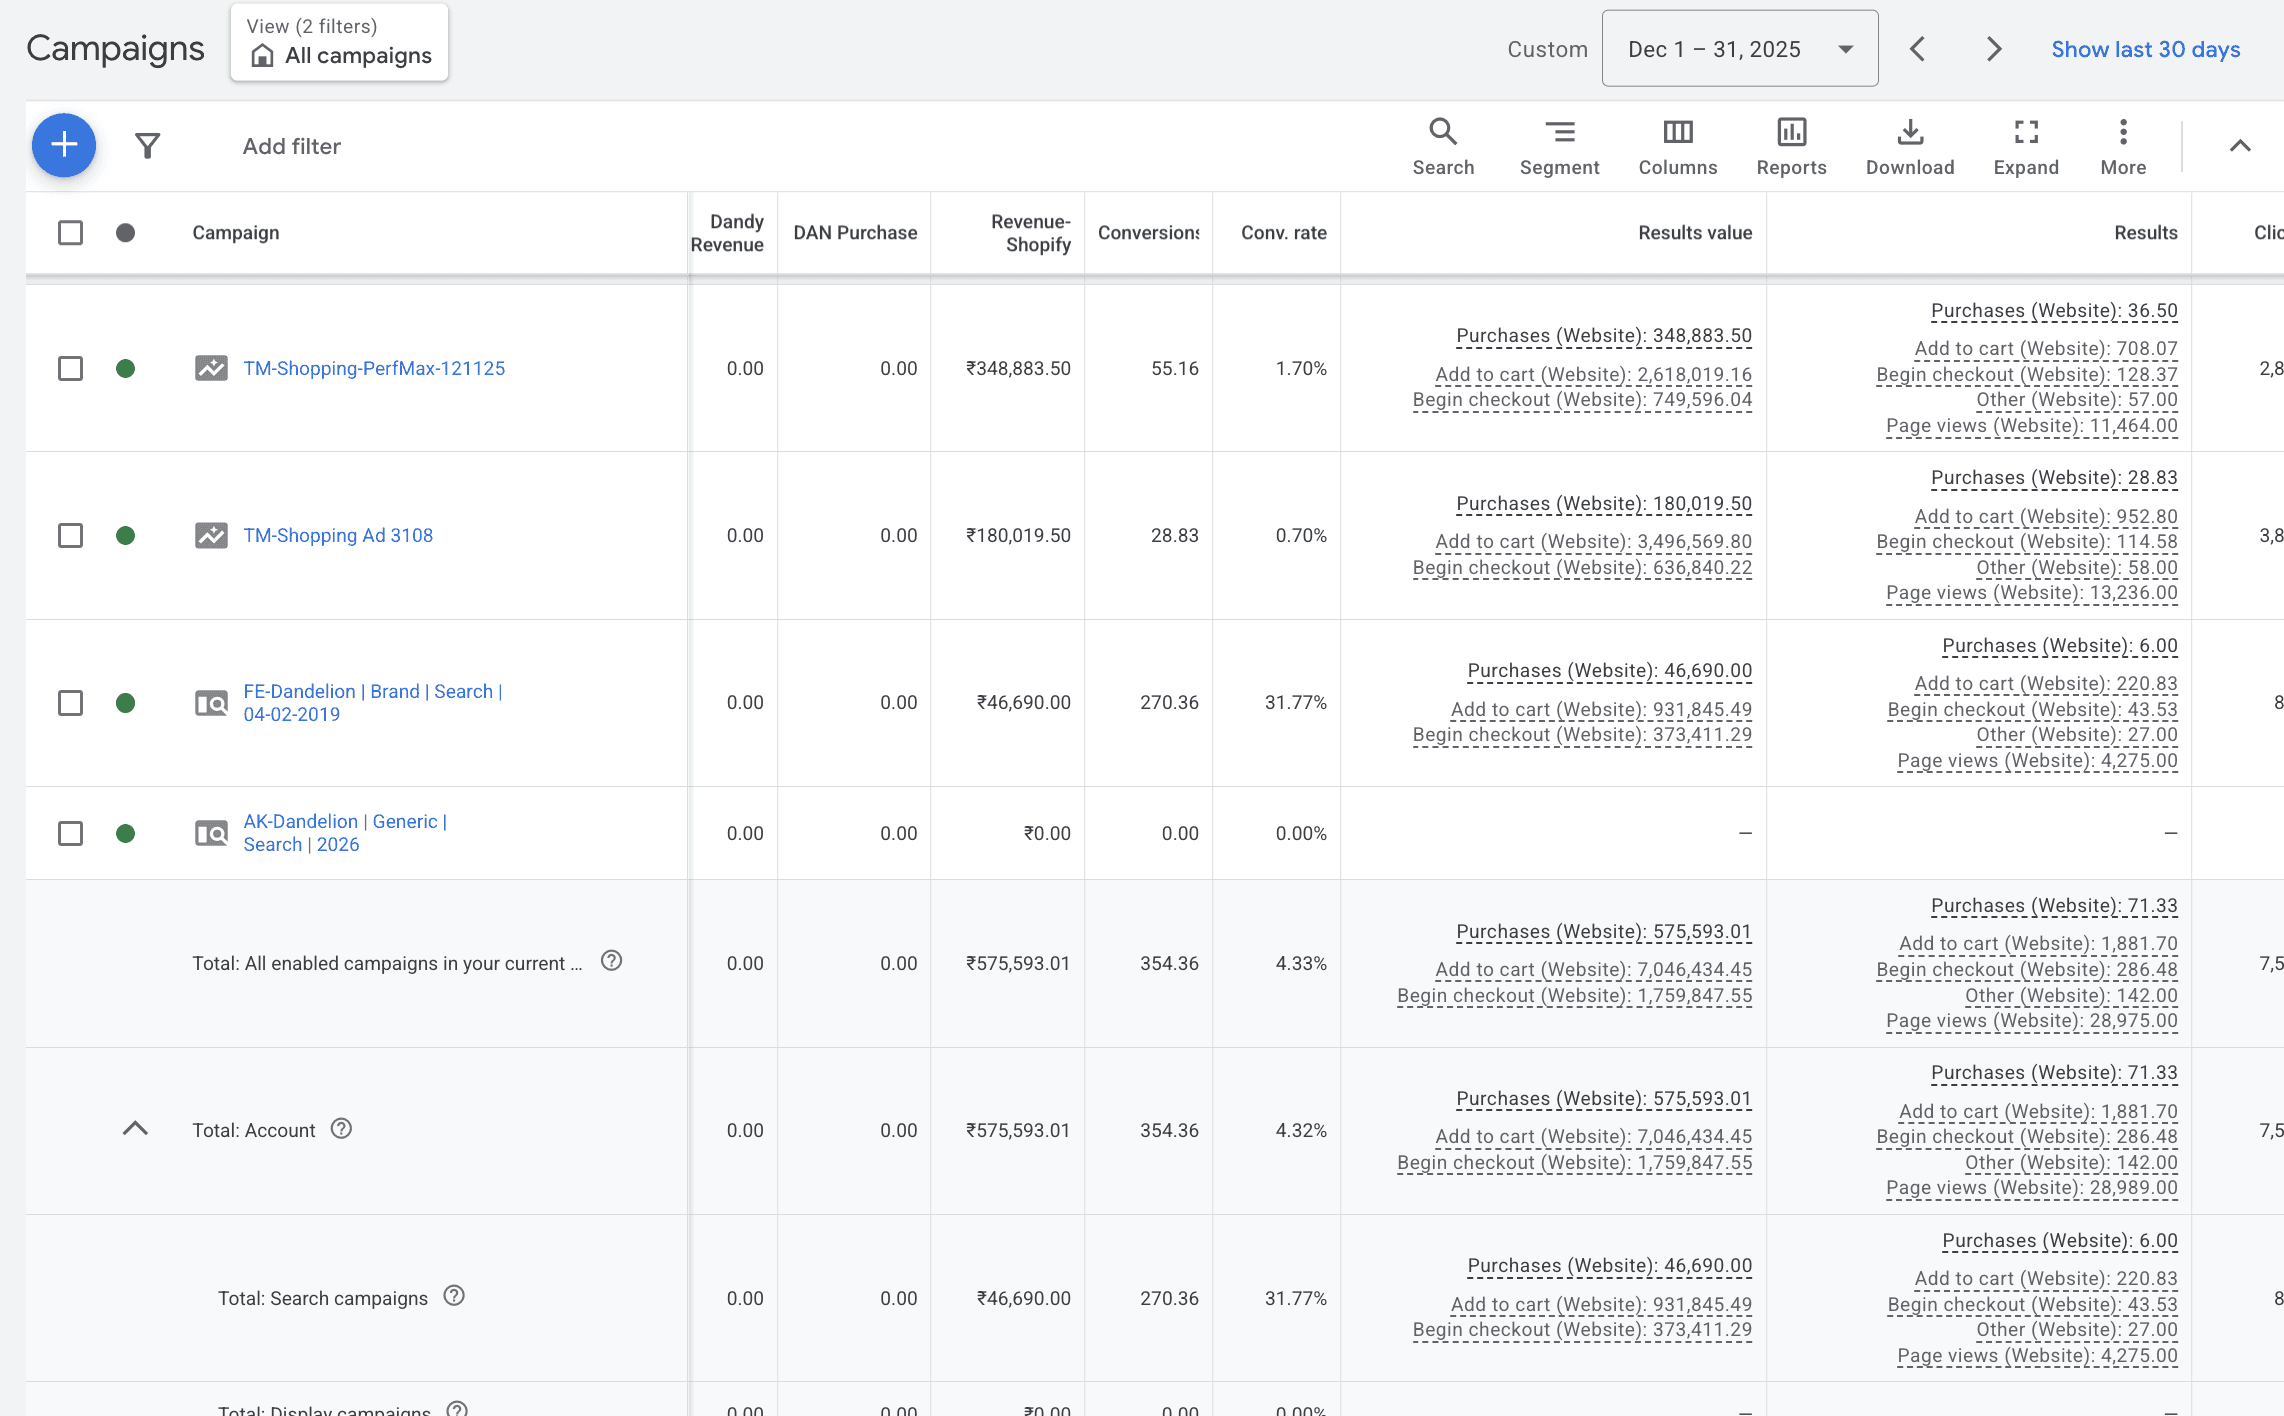Sort by Dandy Revenue column
Screen dimensions: 2284x1416
(x=727, y=233)
